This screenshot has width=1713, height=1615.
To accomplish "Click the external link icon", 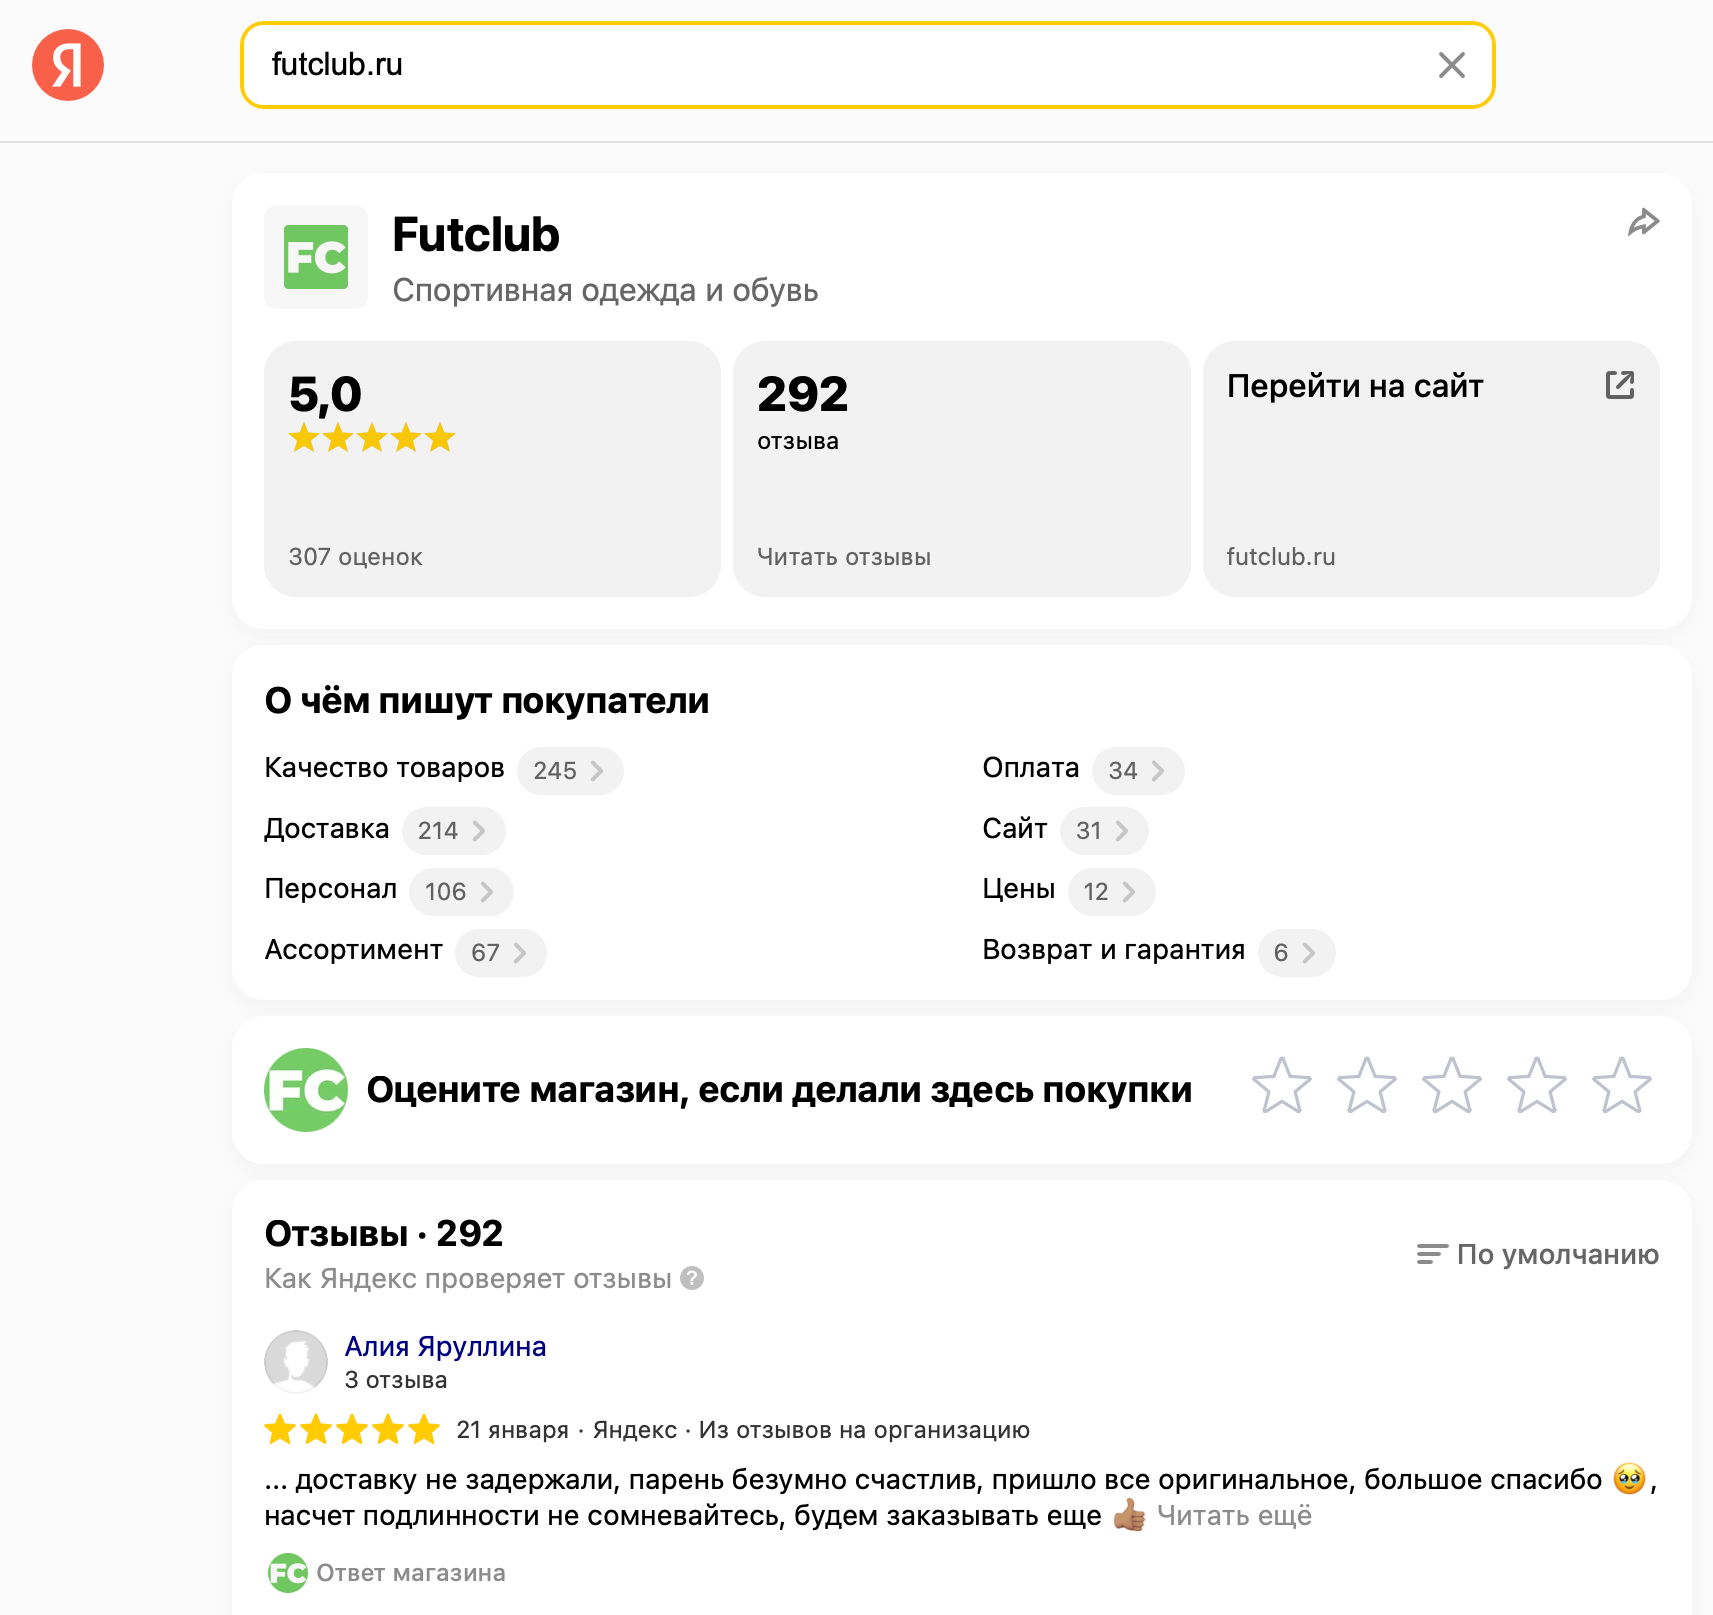I will pyautogui.click(x=1620, y=385).
